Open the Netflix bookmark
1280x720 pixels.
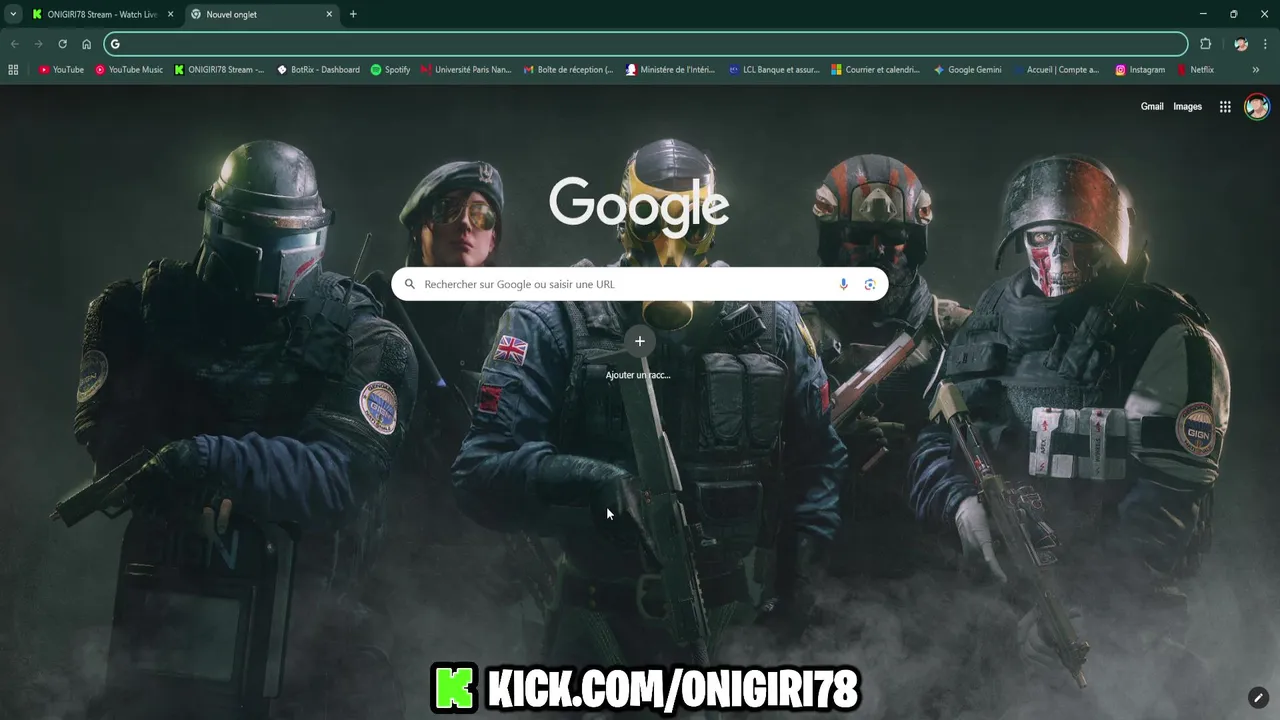1195,70
